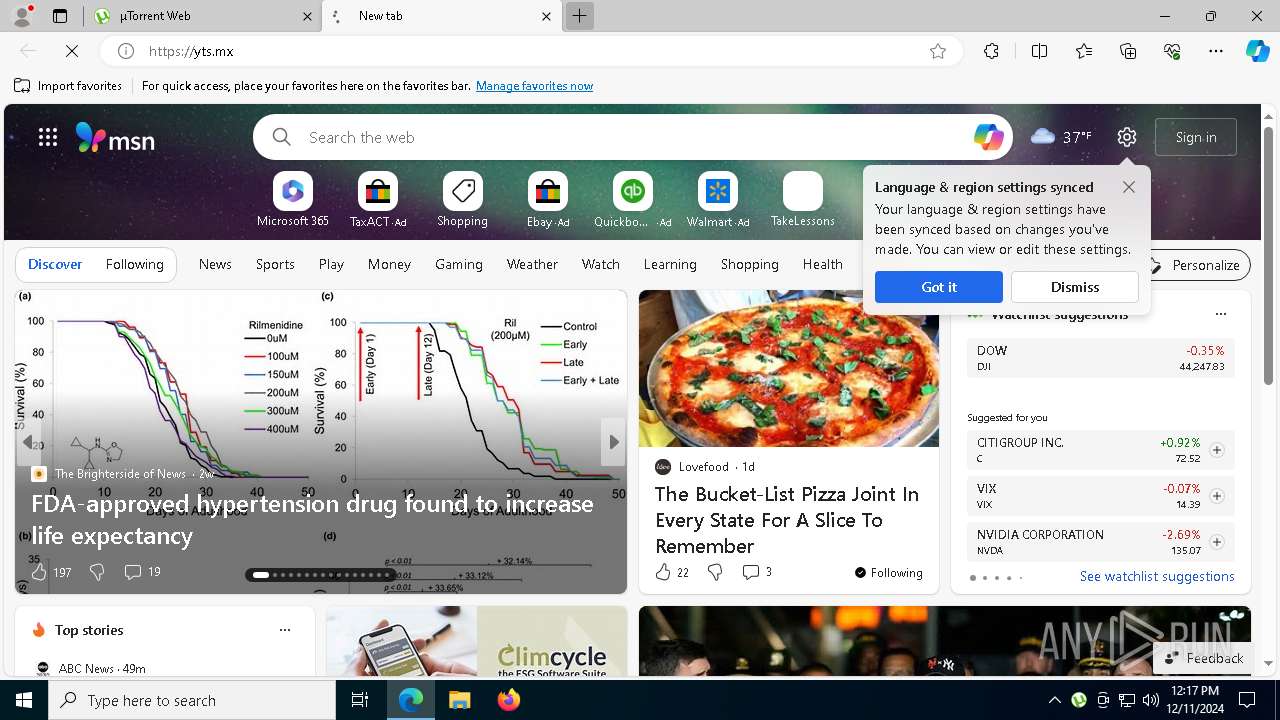
Task: Add yts.mx page to favorites star
Action: click(938, 51)
